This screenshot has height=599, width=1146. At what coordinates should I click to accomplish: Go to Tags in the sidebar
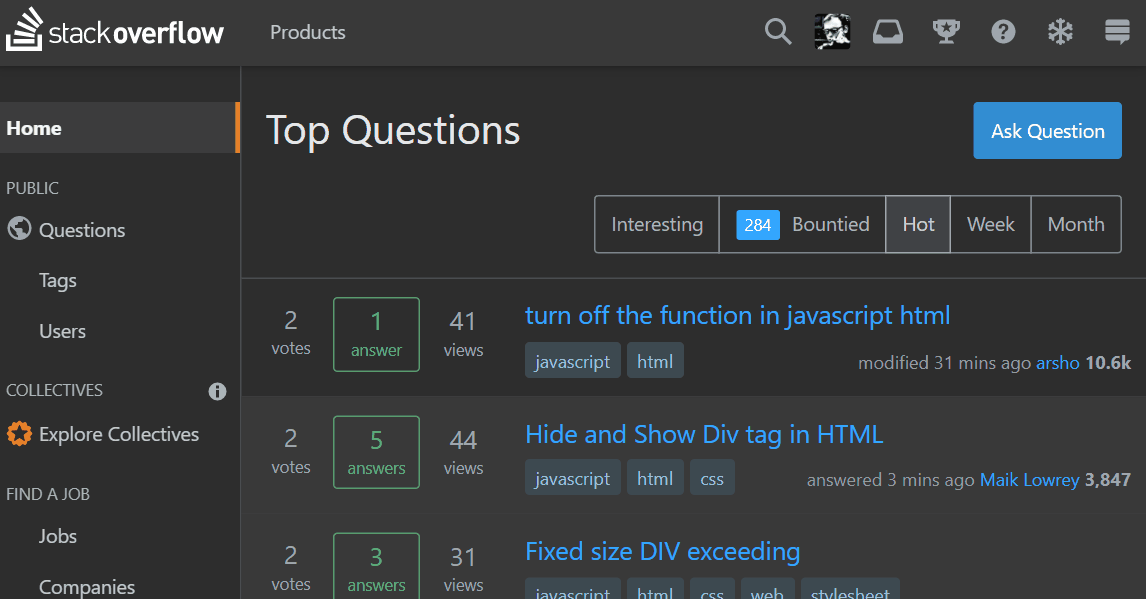[x=58, y=281]
